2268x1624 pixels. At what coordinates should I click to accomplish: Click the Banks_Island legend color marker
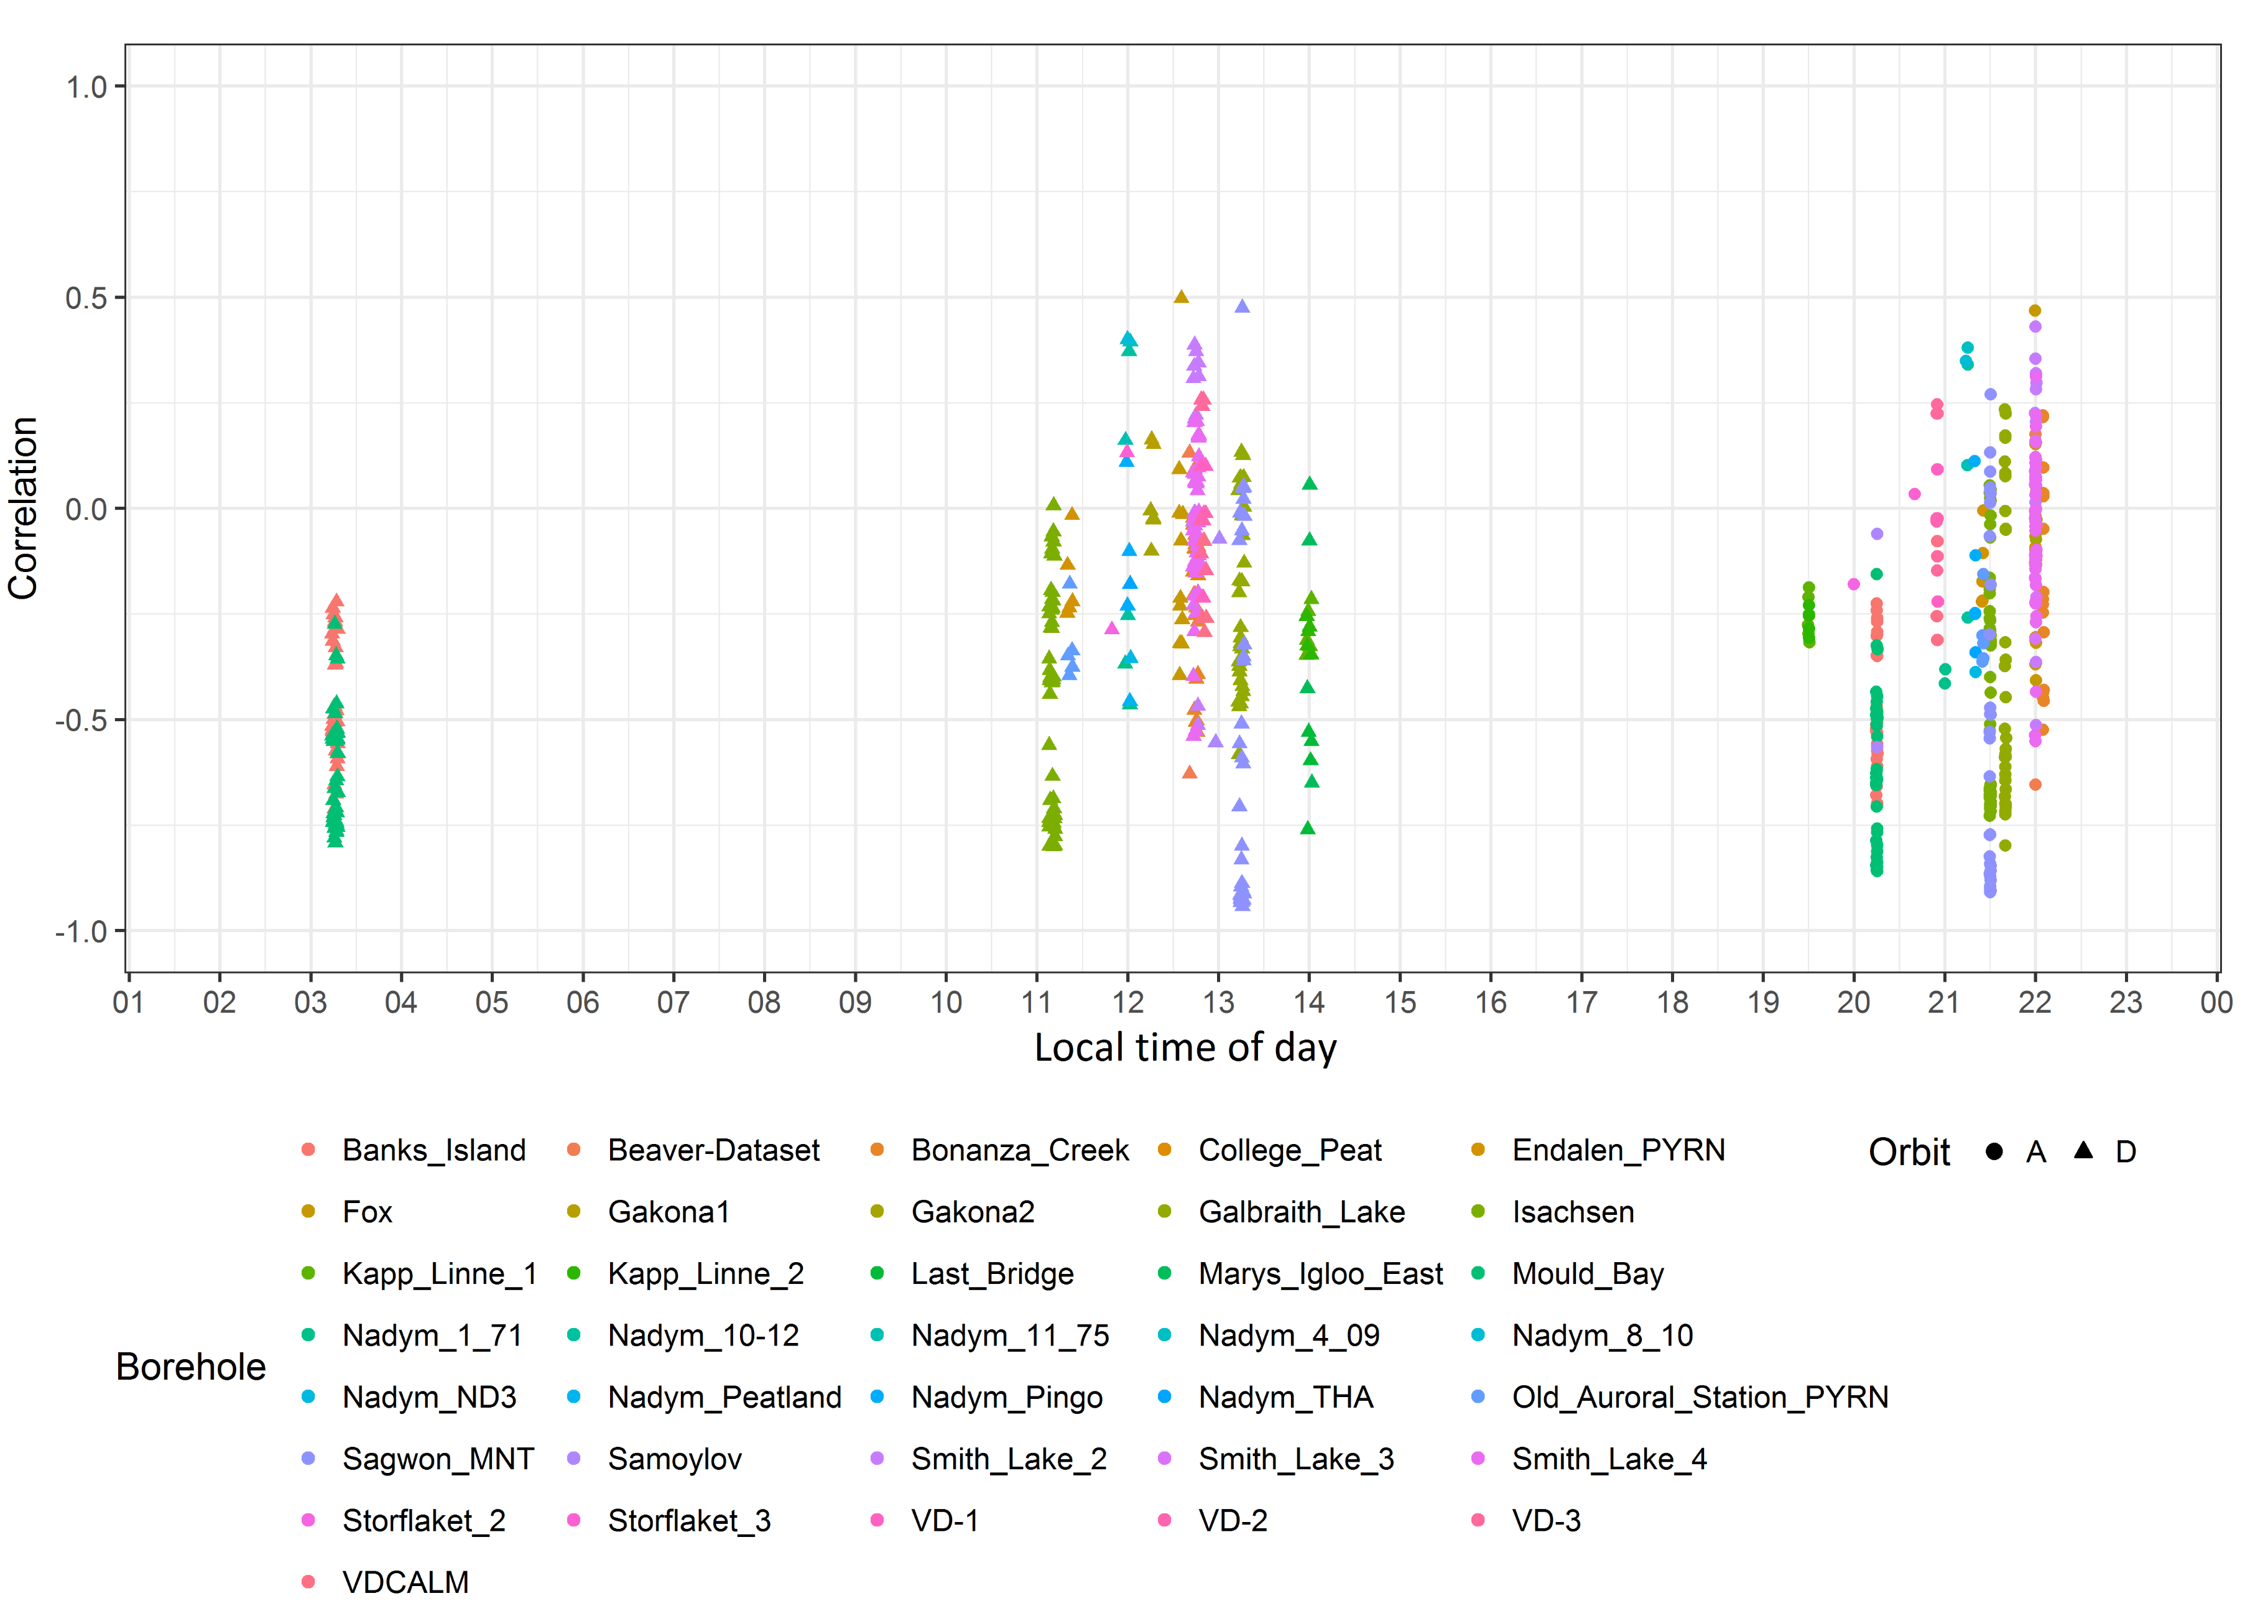(308, 1150)
